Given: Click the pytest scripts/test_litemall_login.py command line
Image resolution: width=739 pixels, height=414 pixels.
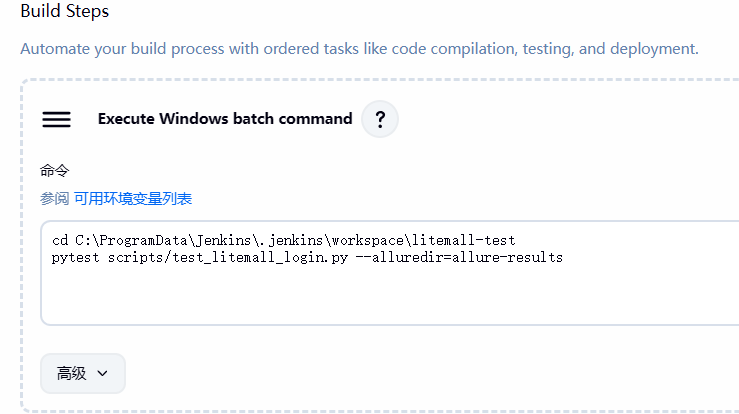Looking at the screenshot, I should pyautogui.click(x=307, y=257).
